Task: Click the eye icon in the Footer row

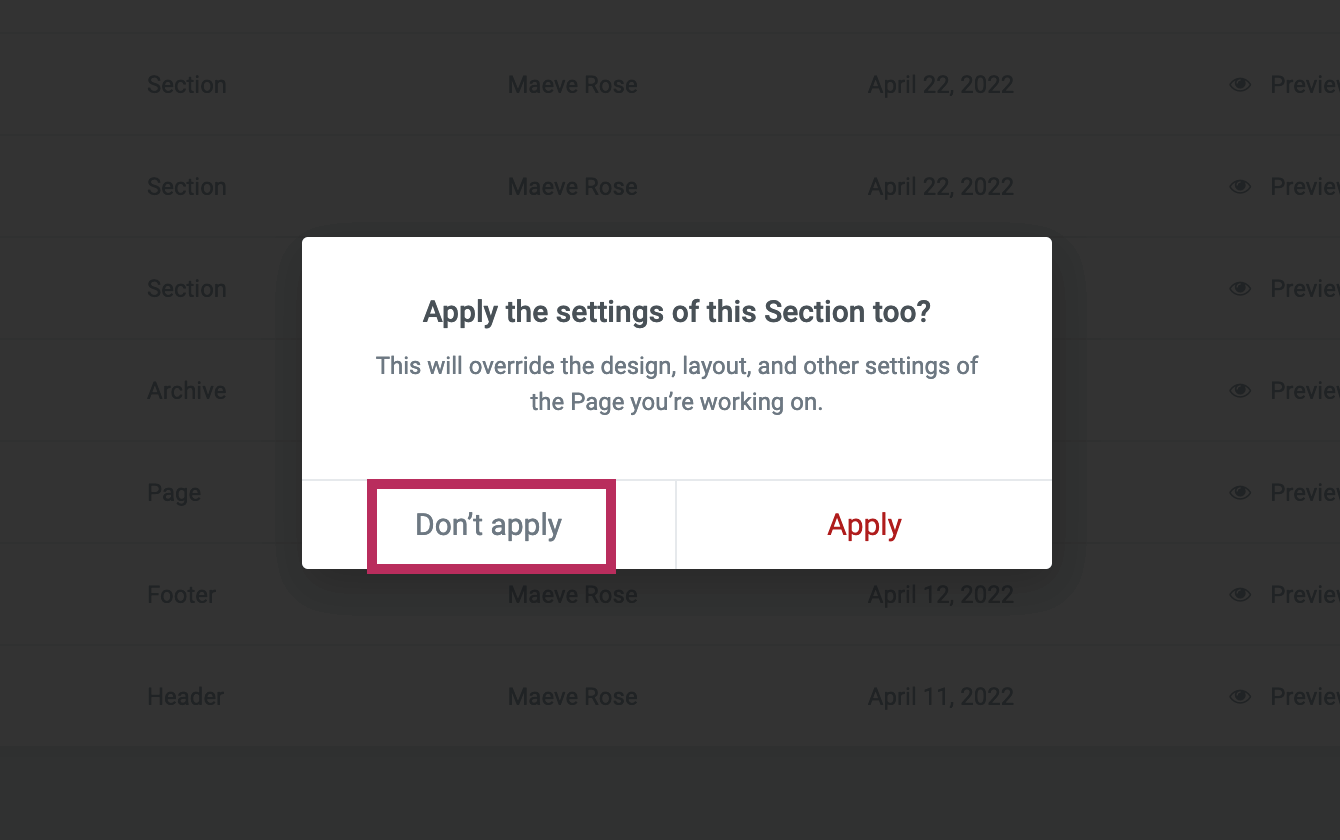Action: pos(1240,595)
